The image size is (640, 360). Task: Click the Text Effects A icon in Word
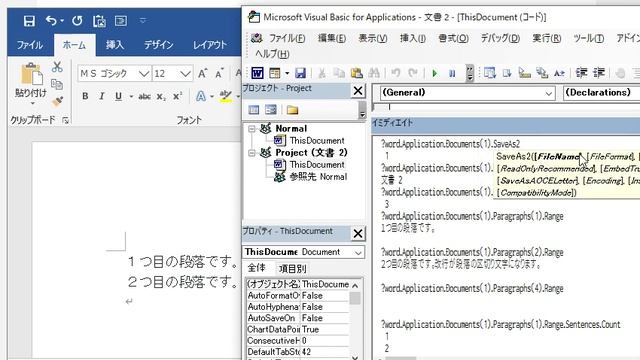200,96
